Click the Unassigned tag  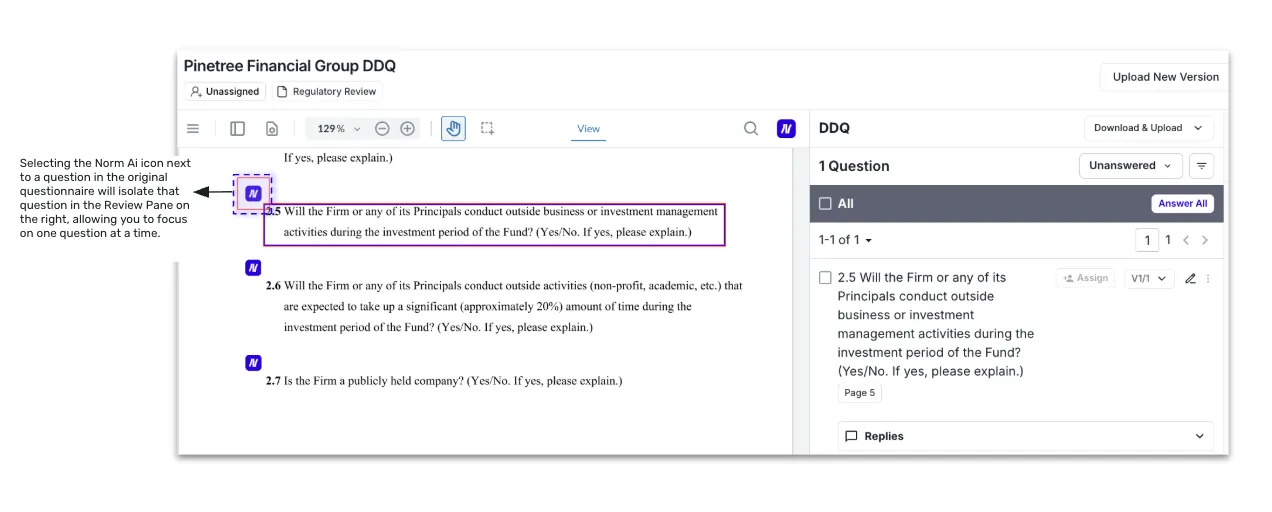click(x=225, y=91)
